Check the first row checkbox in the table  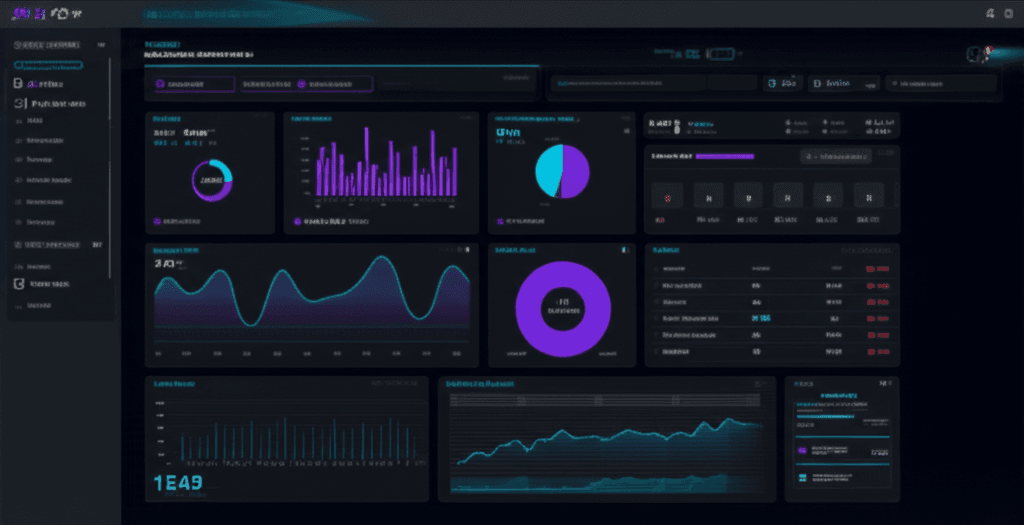click(x=657, y=269)
